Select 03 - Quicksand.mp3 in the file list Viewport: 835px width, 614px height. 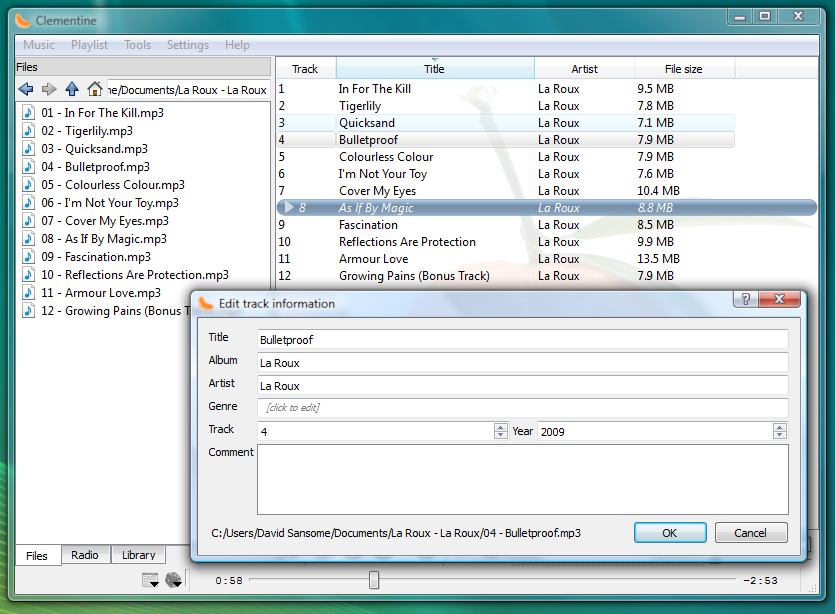pos(95,149)
